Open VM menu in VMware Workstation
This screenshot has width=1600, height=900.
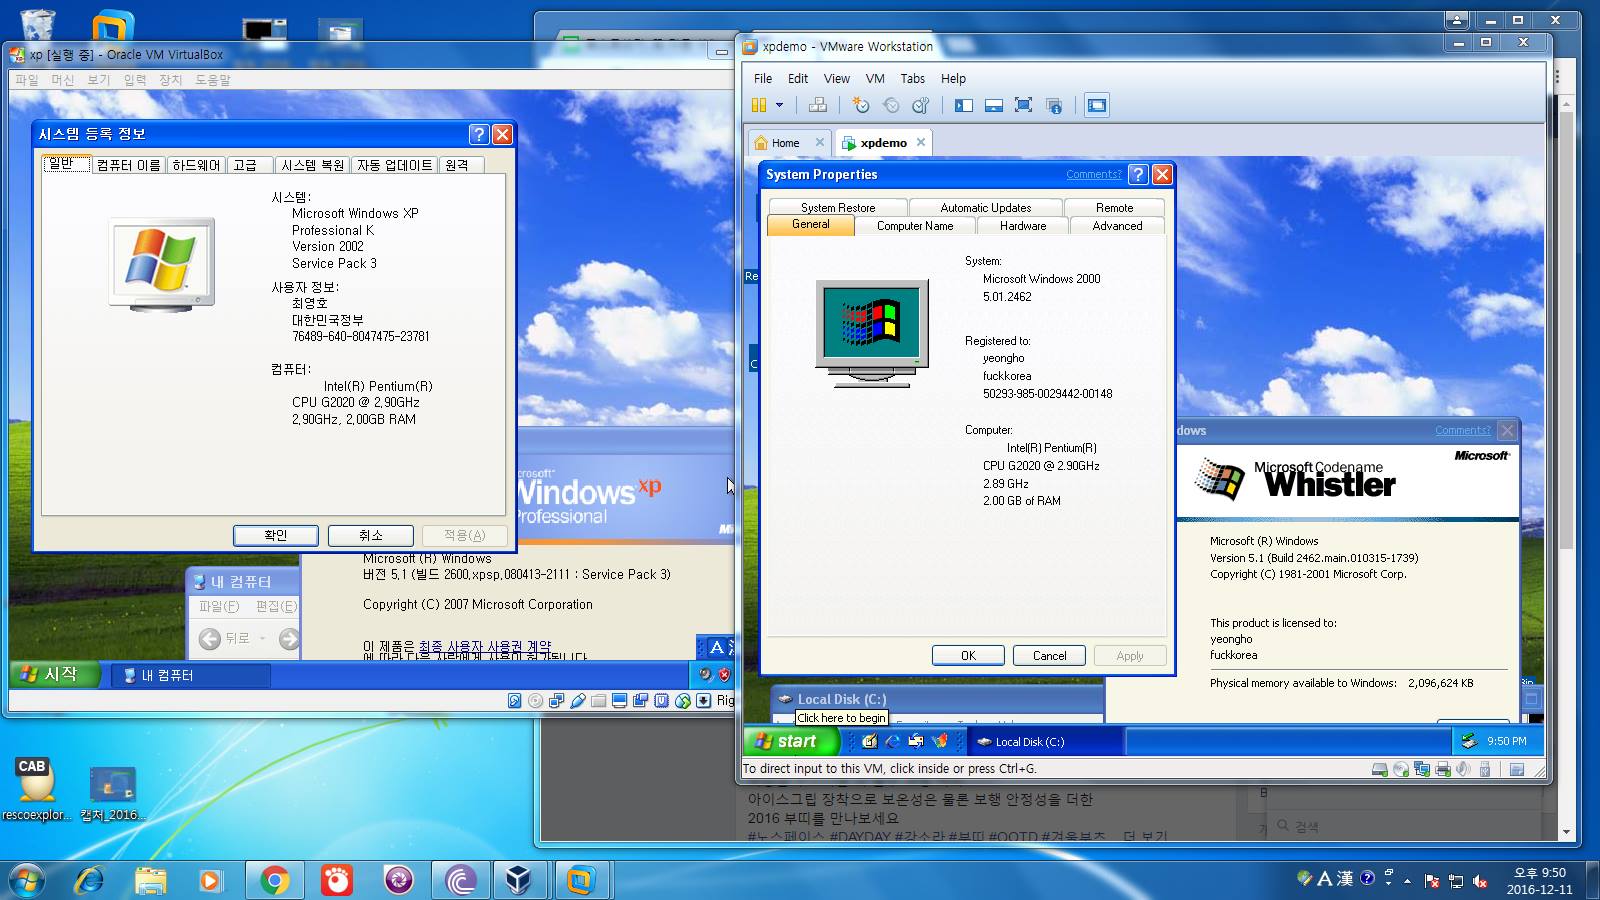875,78
